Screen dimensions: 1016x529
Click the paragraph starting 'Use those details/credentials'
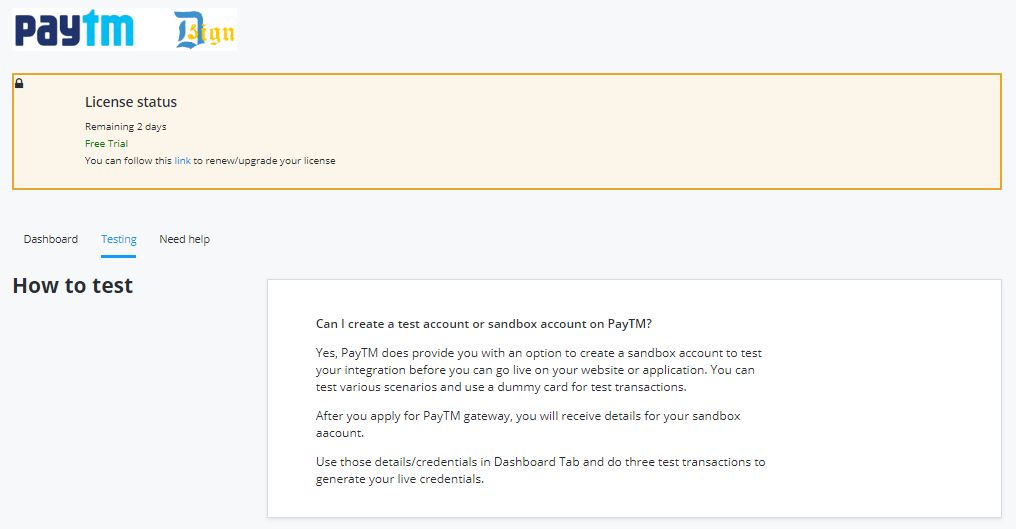[x=540, y=470]
